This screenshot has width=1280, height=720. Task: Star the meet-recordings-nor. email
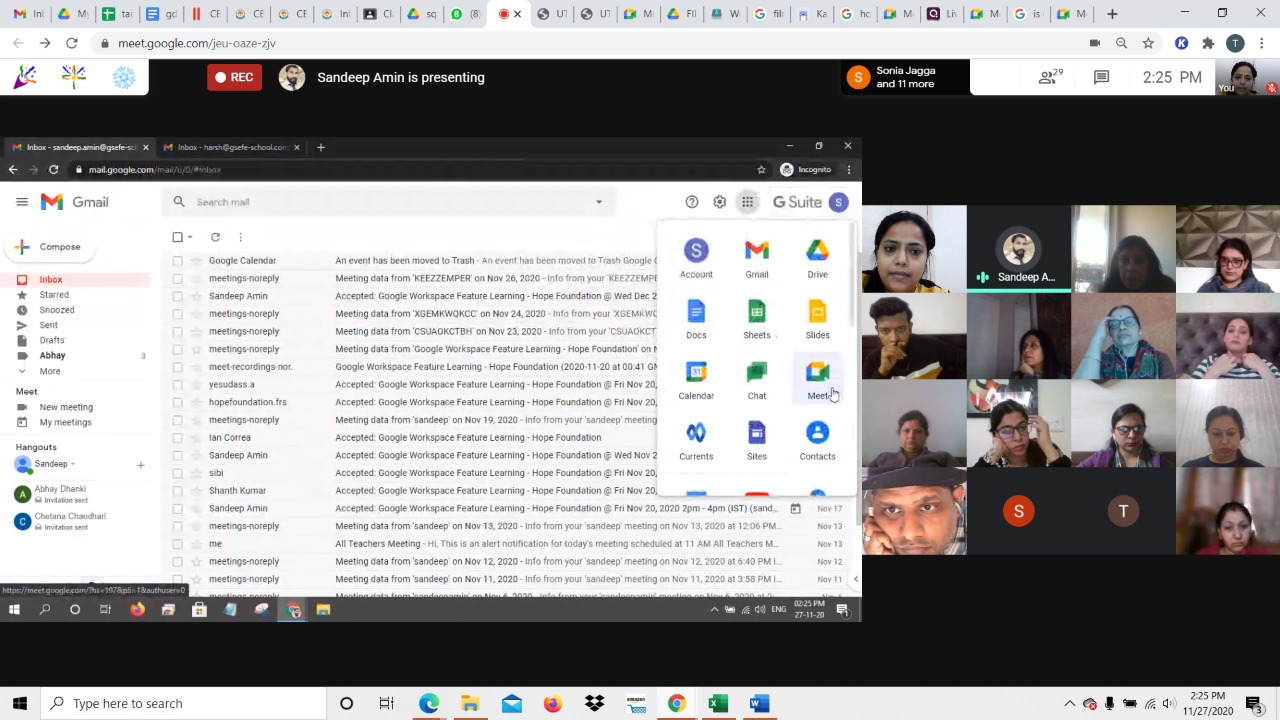pos(196,367)
